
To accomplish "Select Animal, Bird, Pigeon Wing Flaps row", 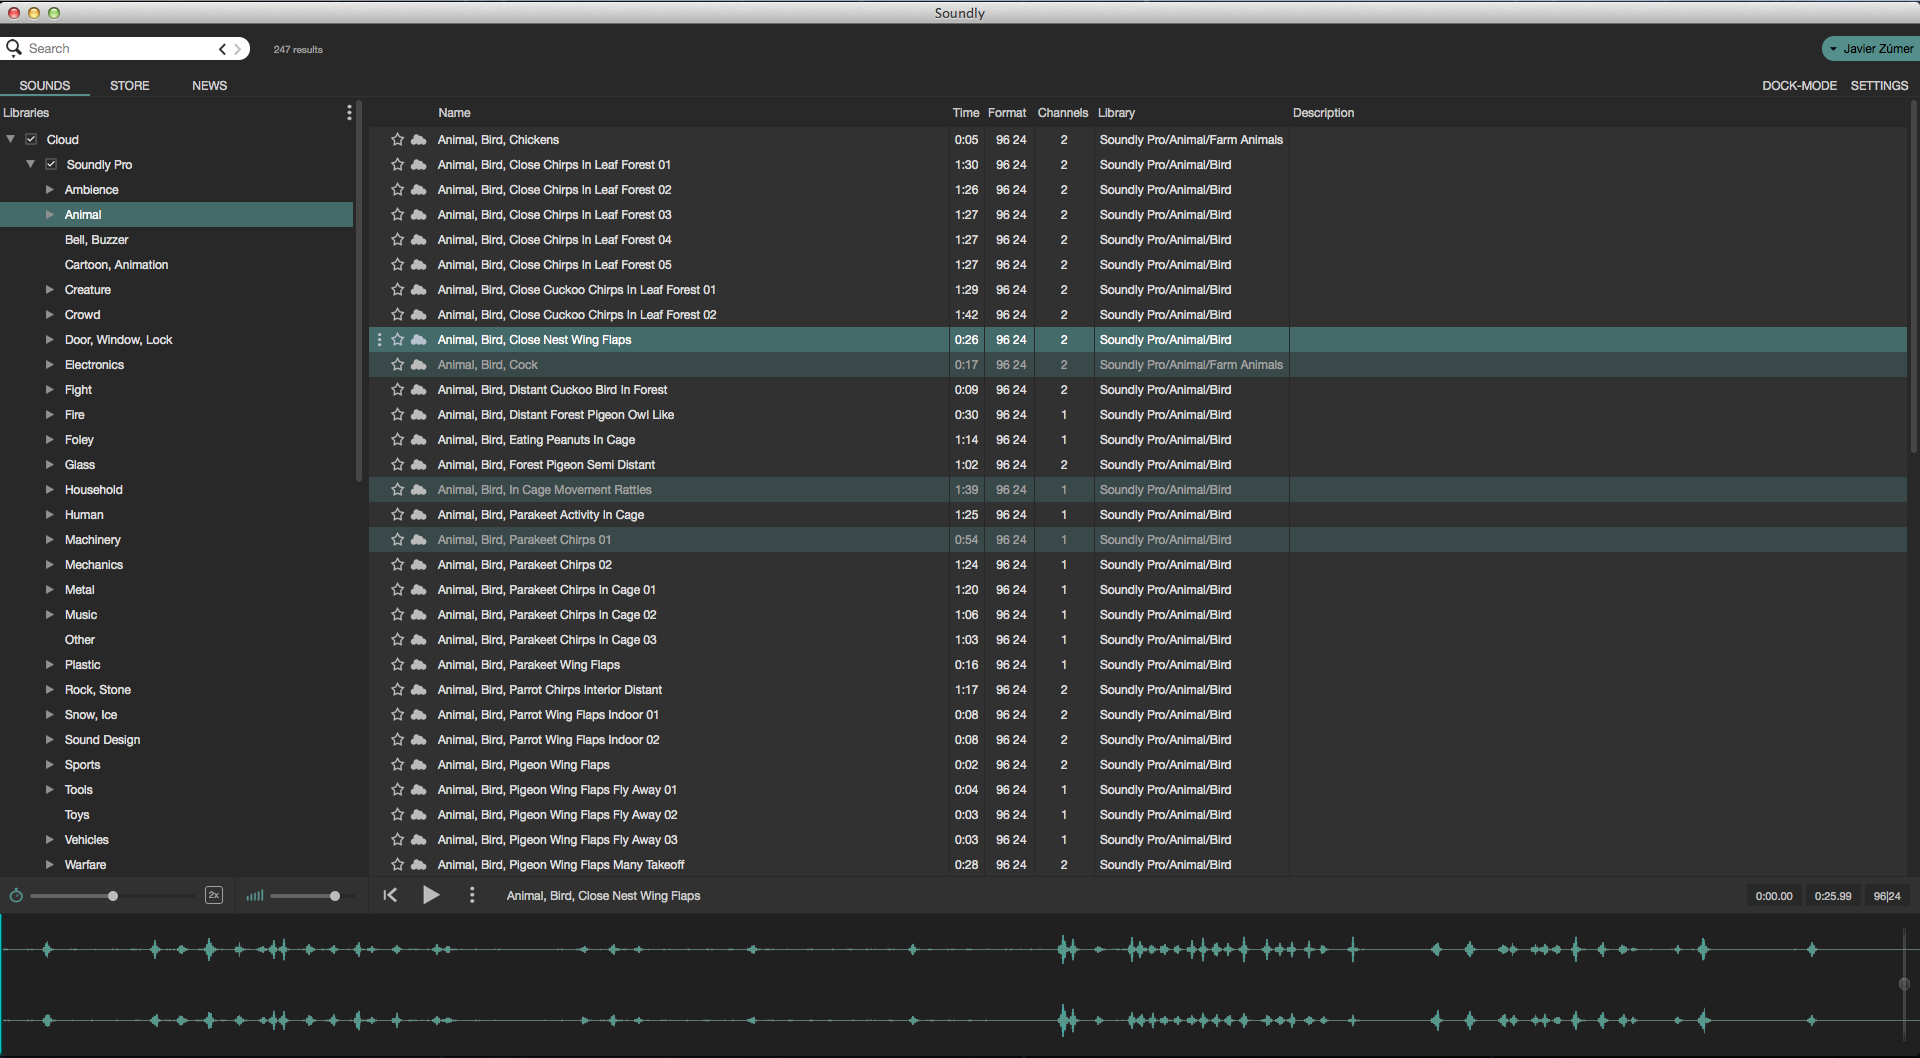I will pyautogui.click(x=1138, y=765).
